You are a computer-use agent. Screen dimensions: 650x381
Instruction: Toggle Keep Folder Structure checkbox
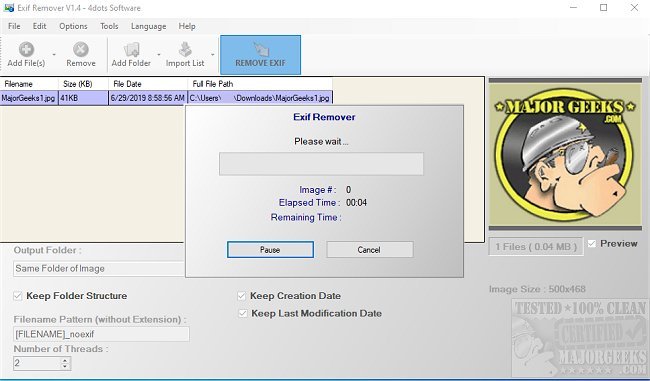click(x=17, y=296)
